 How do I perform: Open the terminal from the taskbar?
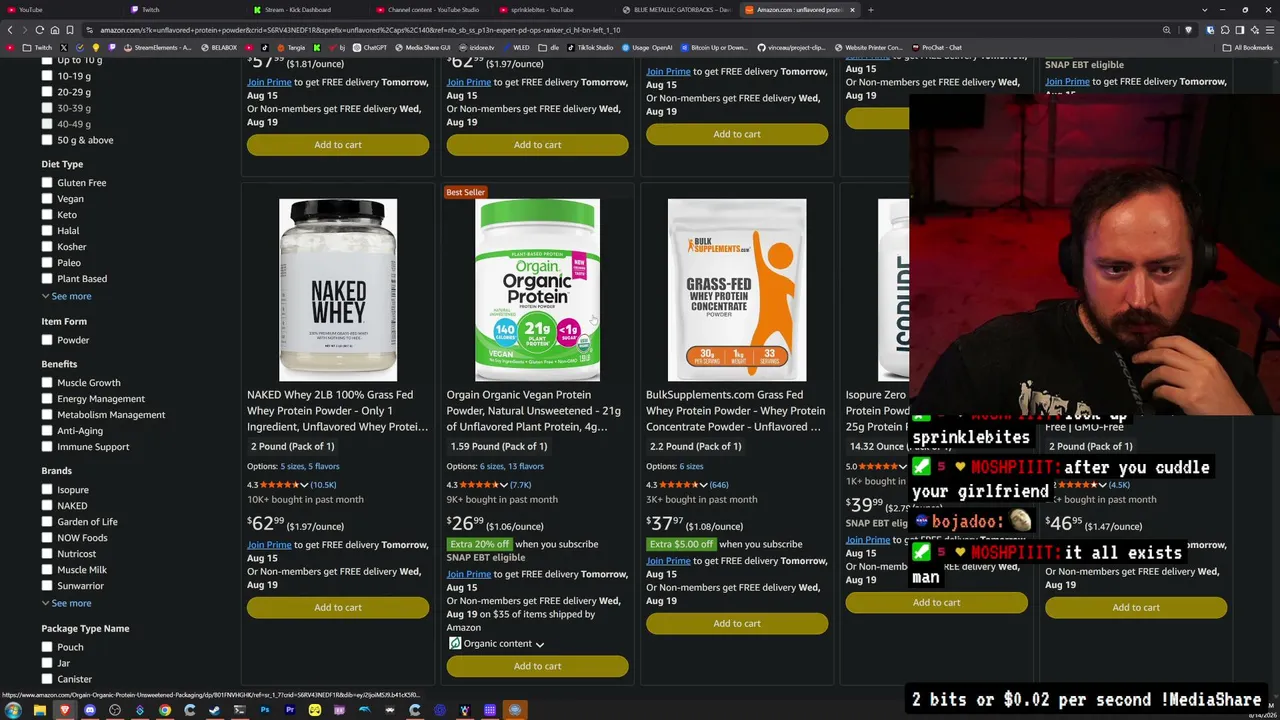[240, 710]
